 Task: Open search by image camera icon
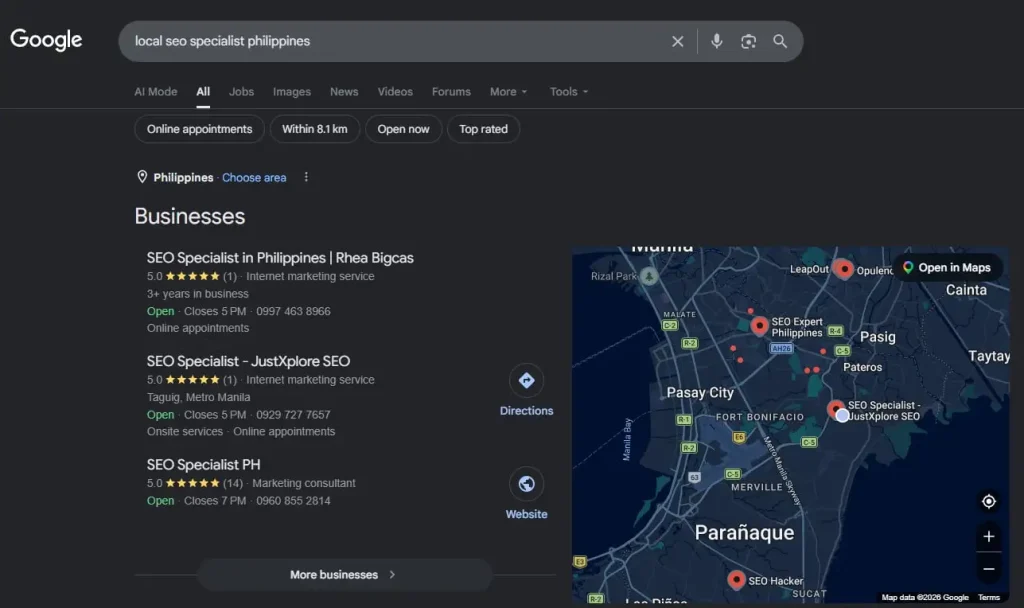tap(748, 41)
